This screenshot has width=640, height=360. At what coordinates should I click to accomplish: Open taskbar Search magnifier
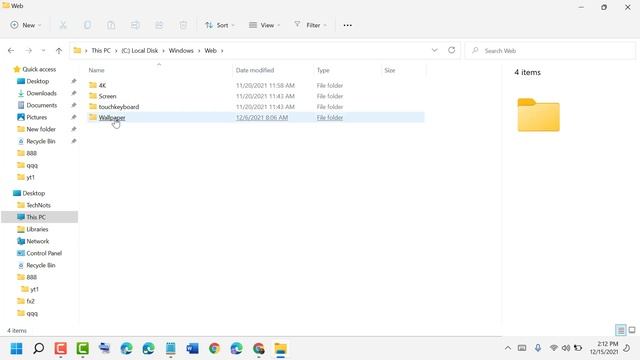[38, 349]
